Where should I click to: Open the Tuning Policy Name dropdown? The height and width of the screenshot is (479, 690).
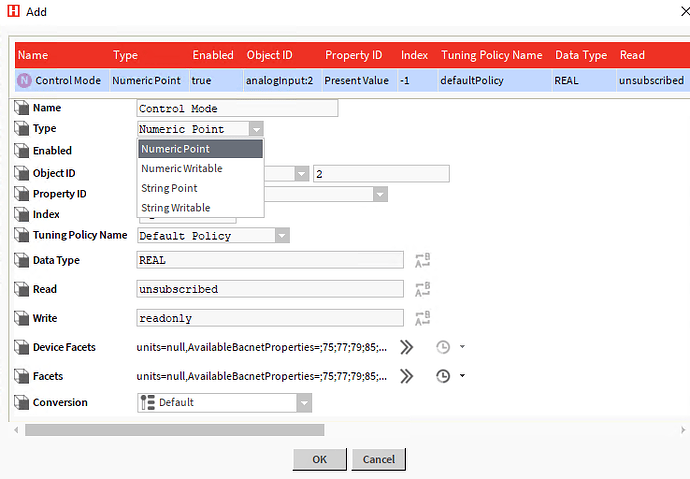tap(282, 236)
